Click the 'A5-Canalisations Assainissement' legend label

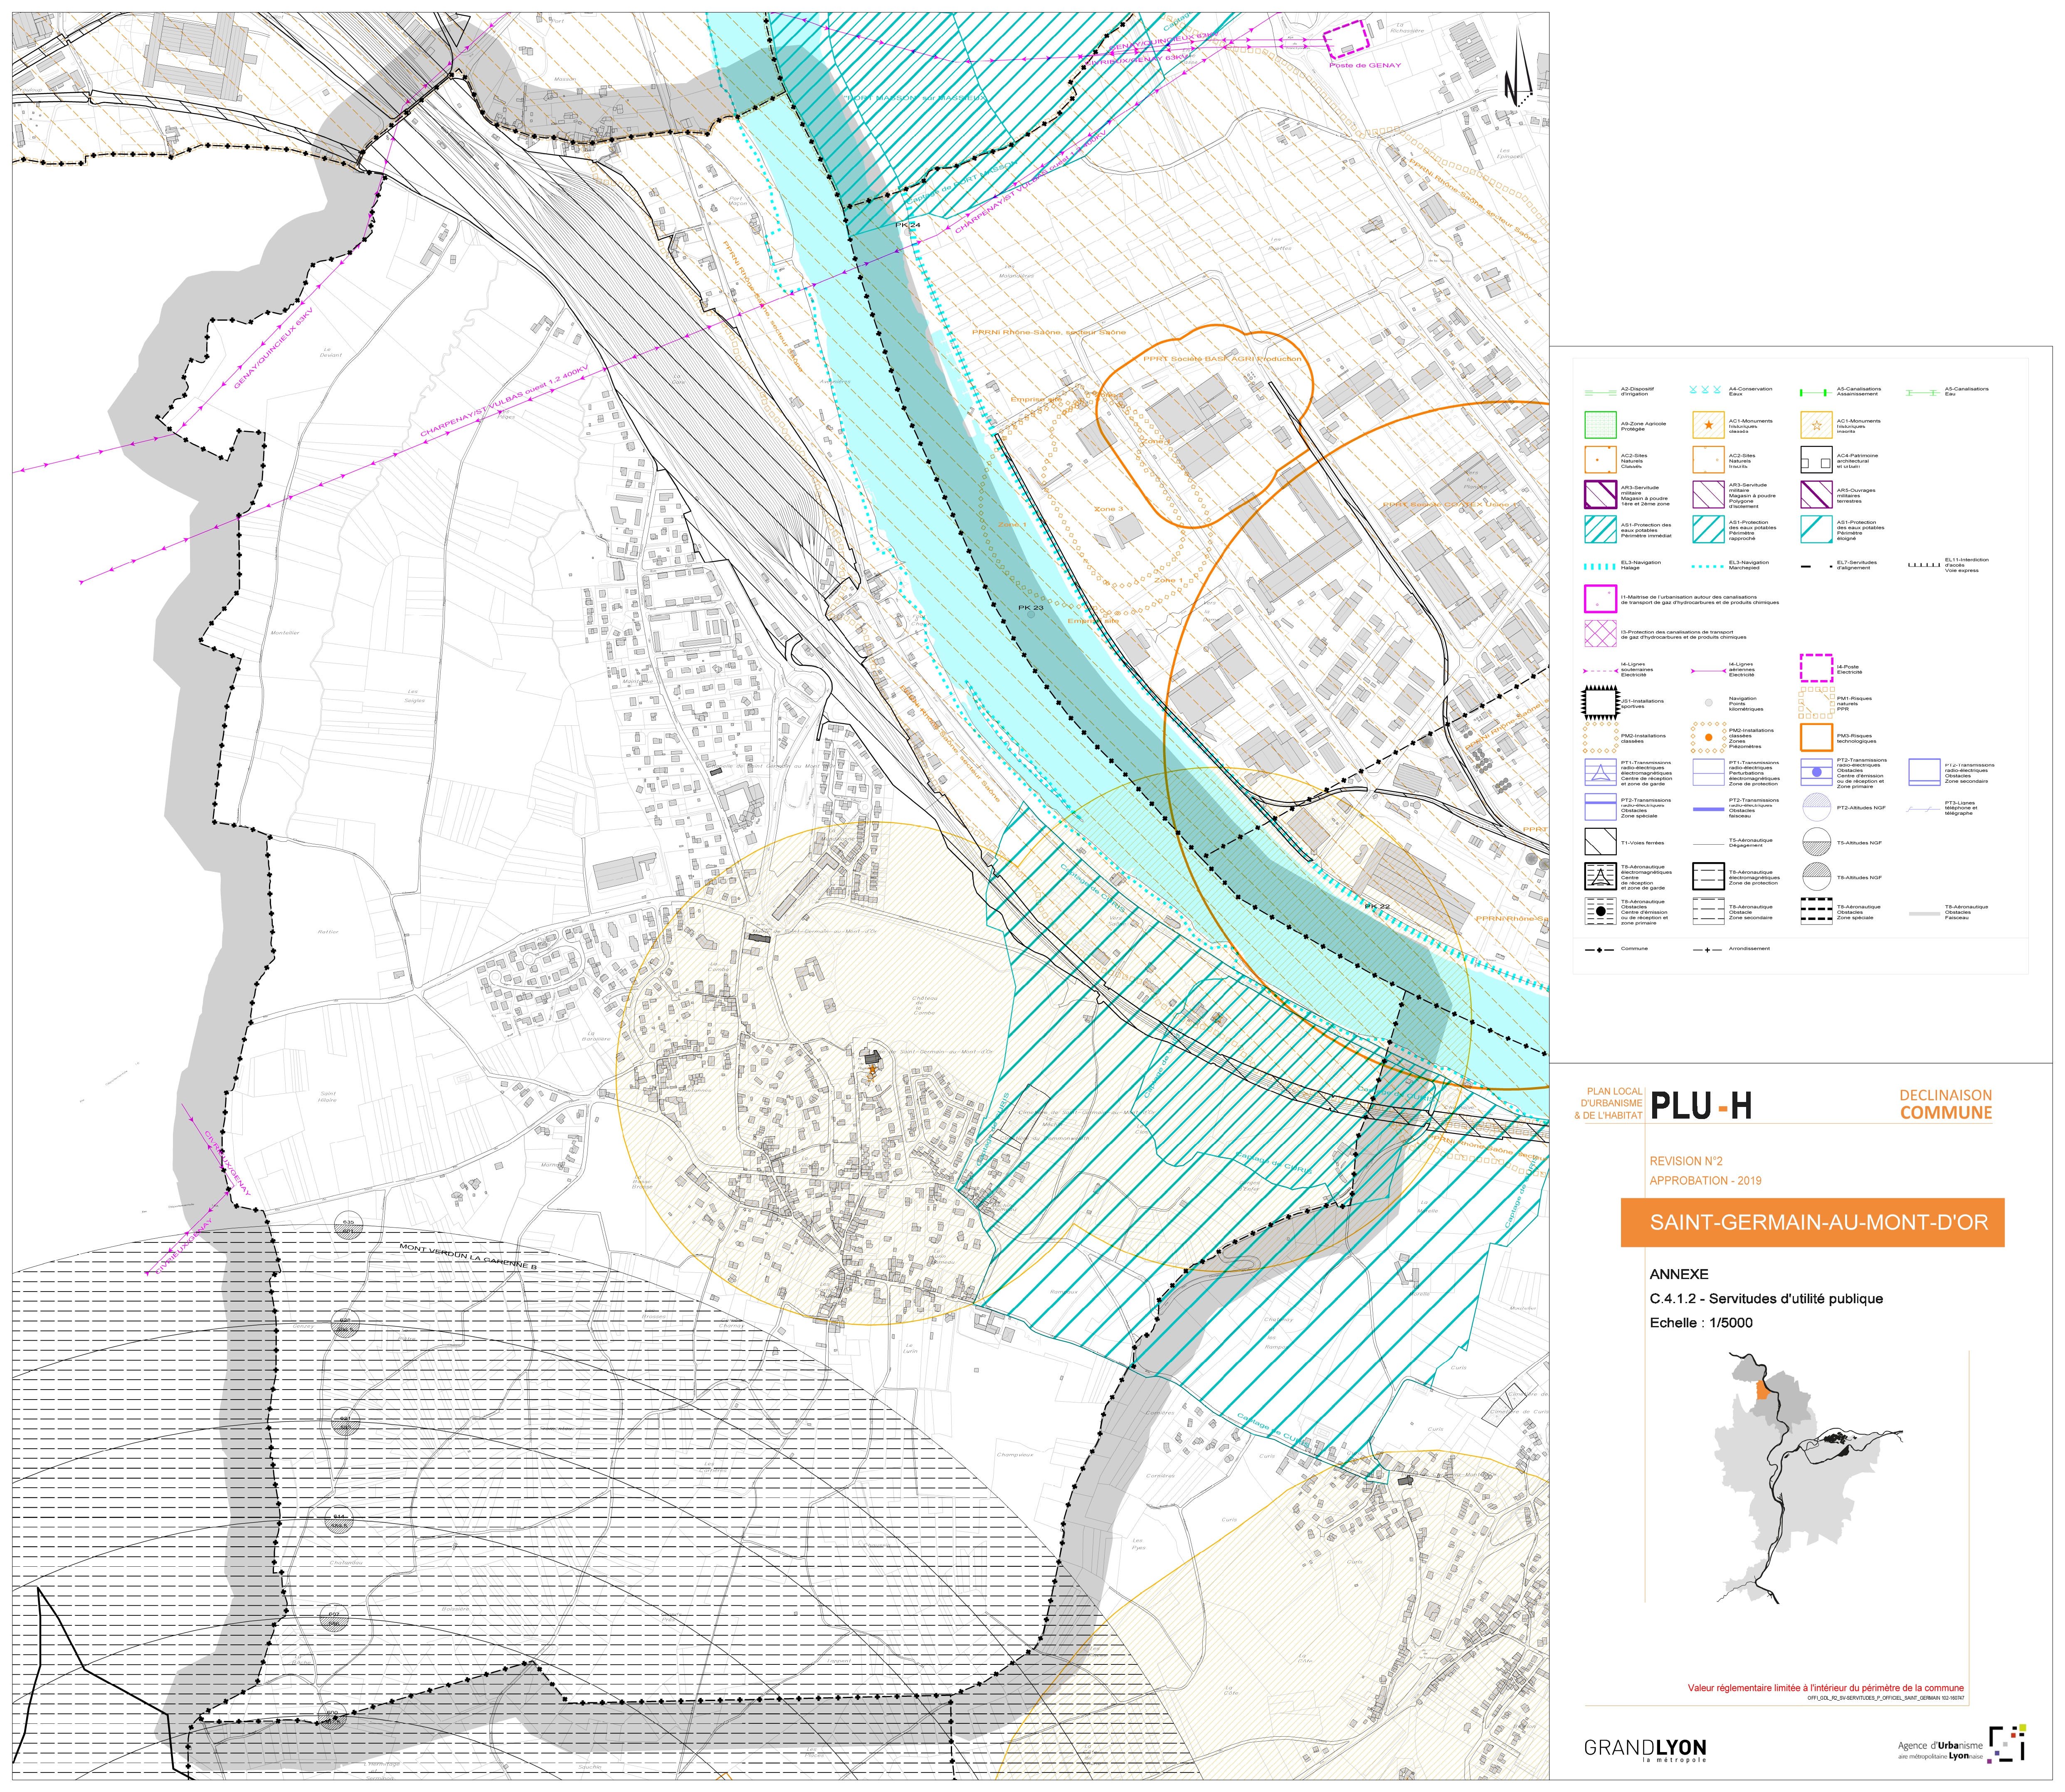(x=1859, y=391)
